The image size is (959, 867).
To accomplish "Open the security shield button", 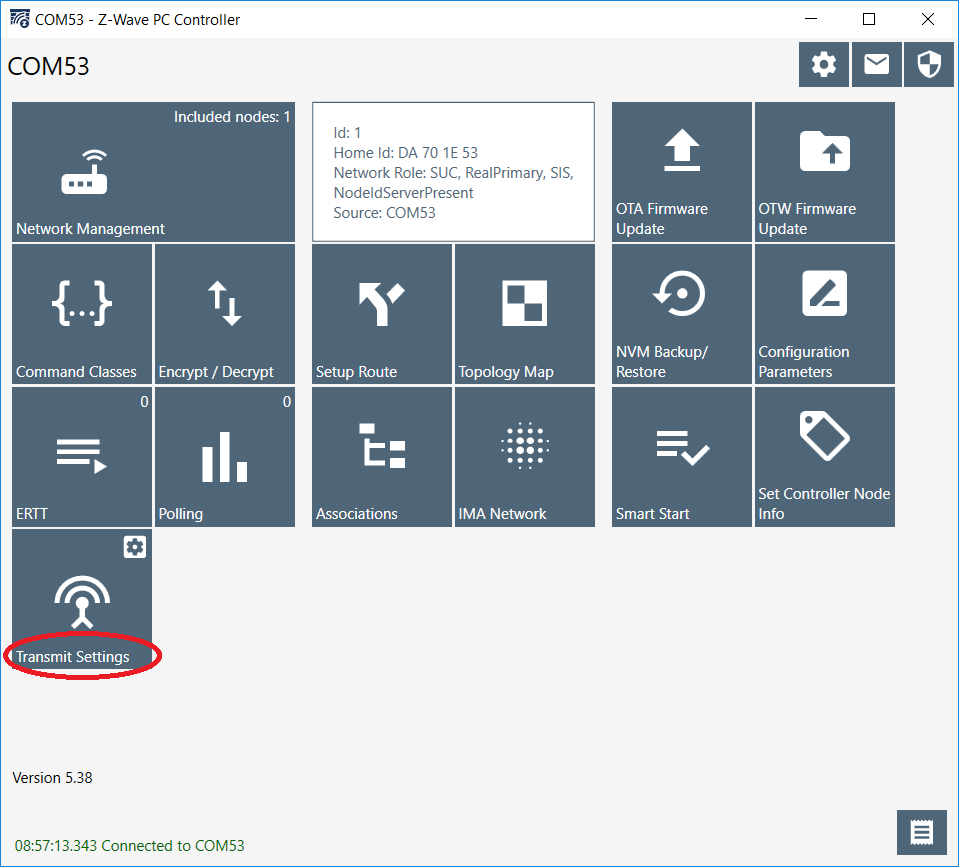I will [x=928, y=64].
